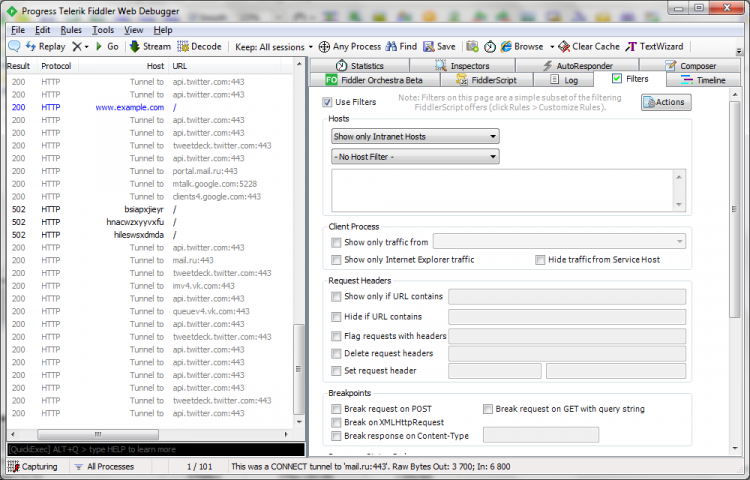The height and width of the screenshot is (480, 750).
Task: Select the 502 hnacwzxyyvxfu session
Action: (x=149, y=222)
